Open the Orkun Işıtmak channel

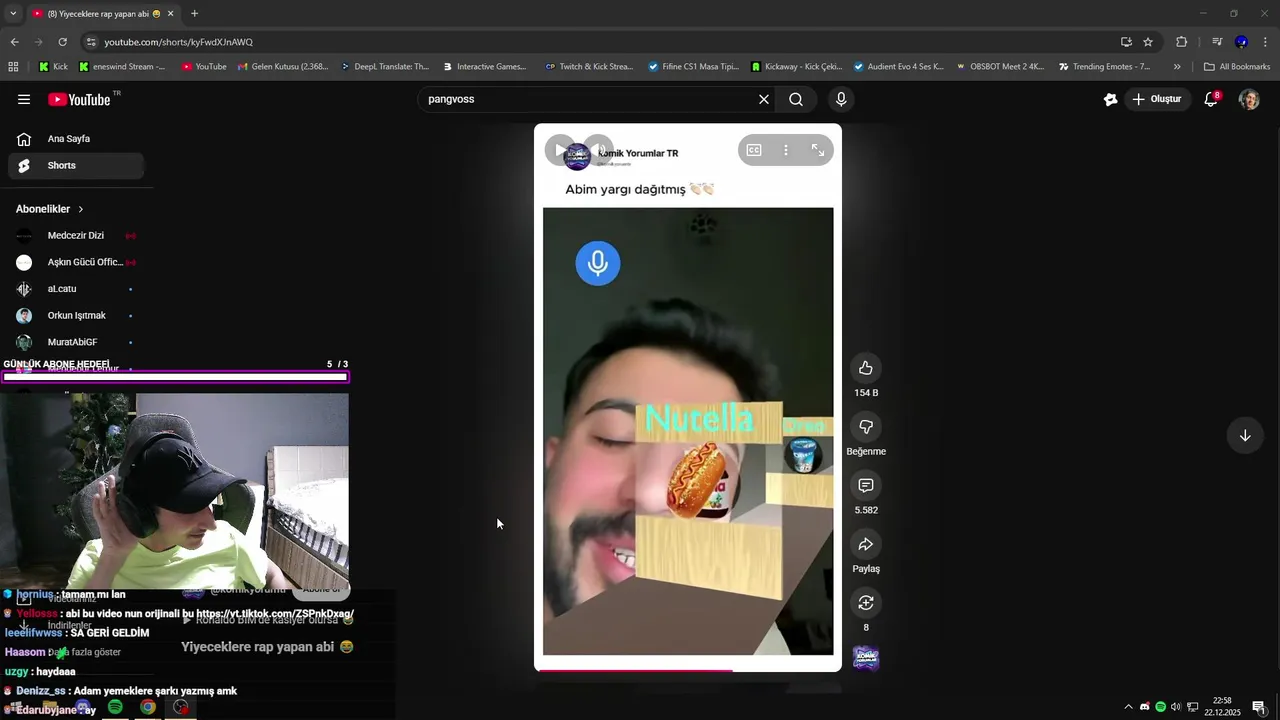pos(76,315)
